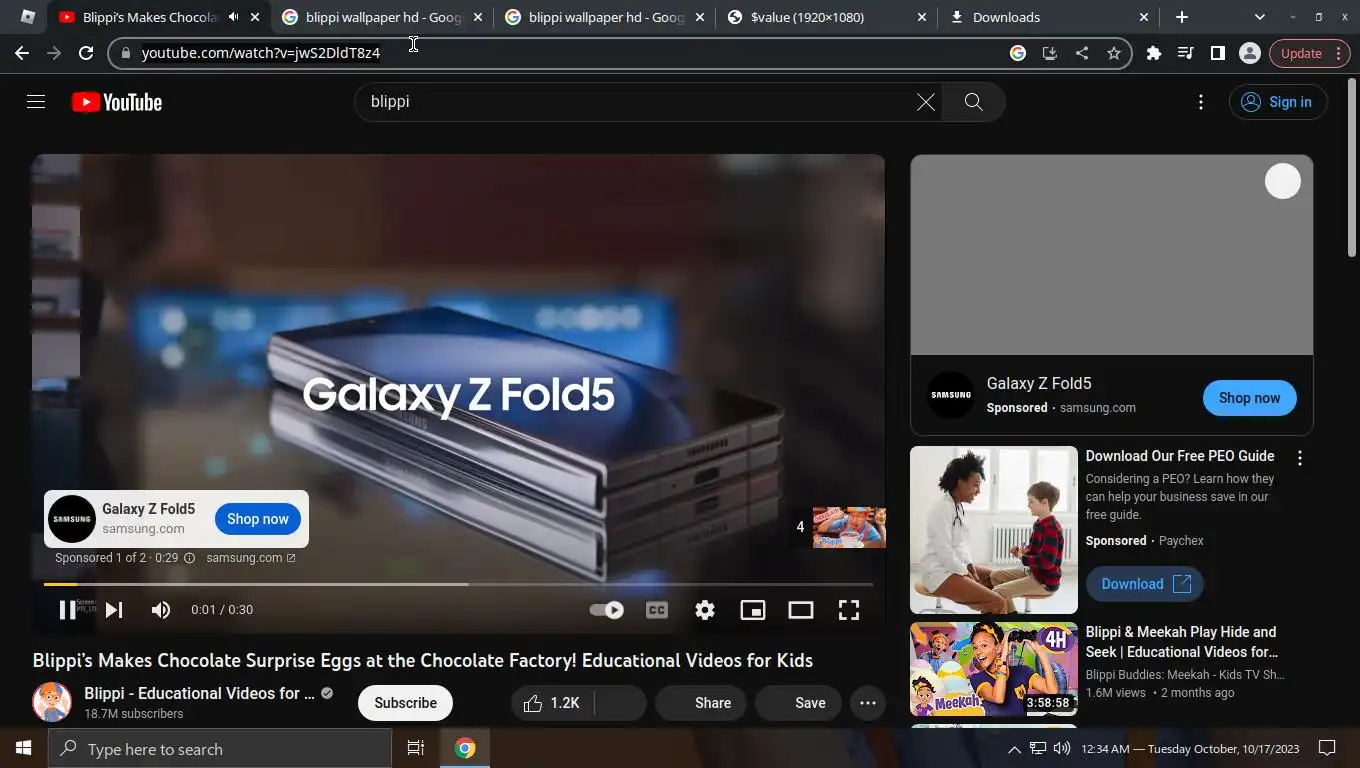View ad info icon beside Sponsored text

(x=189, y=558)
